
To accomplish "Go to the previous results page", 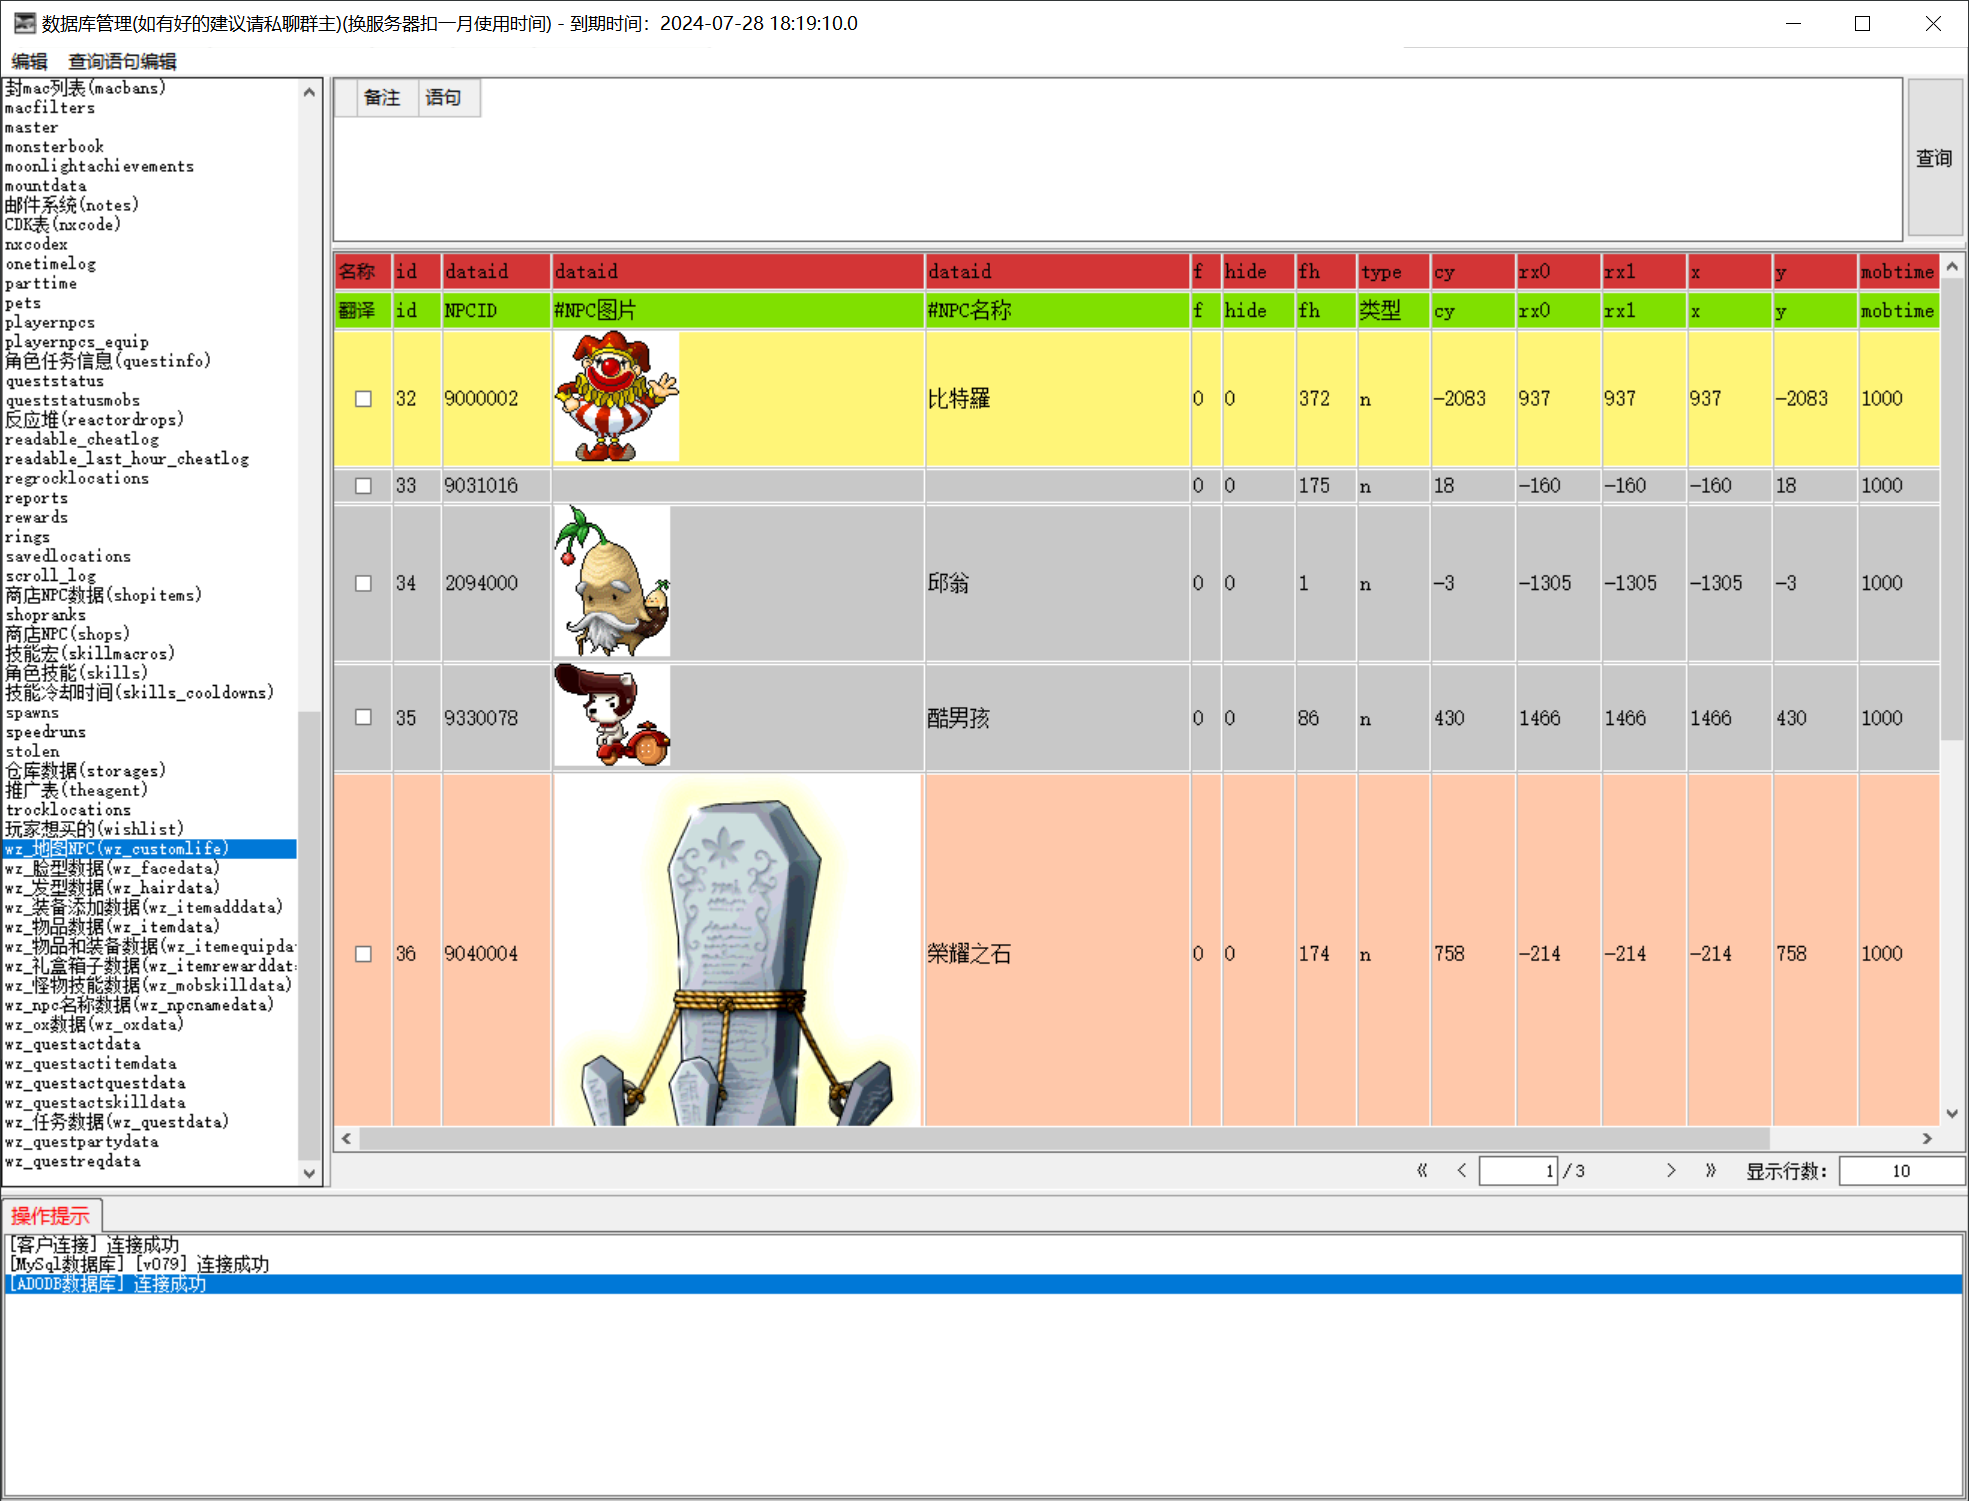I will pyautogui.click(x=1462, y=1170).
